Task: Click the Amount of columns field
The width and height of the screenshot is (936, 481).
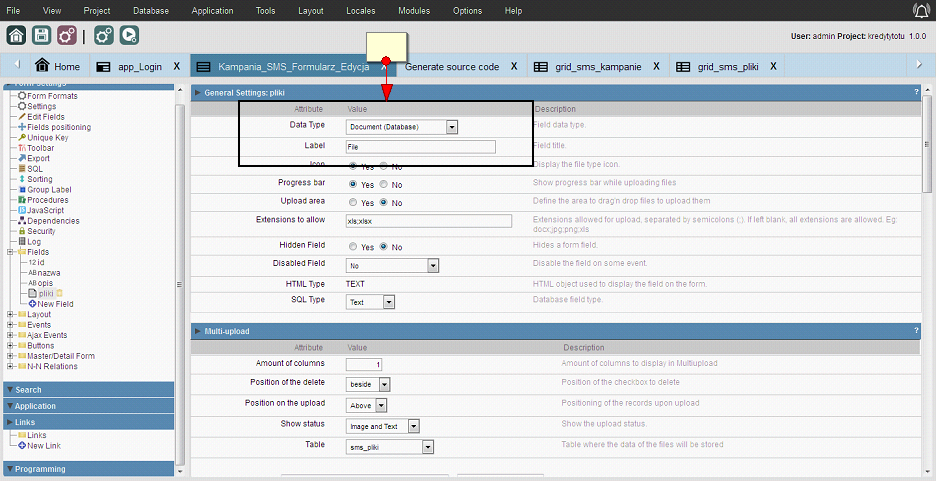Action: click(364, 364)
